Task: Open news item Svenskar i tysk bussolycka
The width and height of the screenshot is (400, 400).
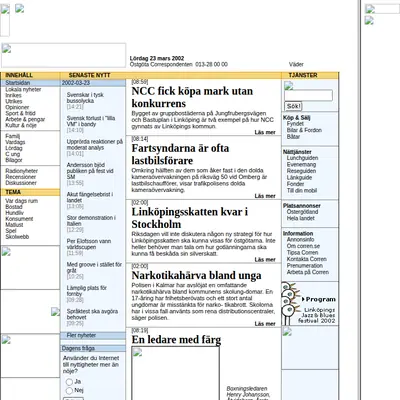Action: [85, 98]
